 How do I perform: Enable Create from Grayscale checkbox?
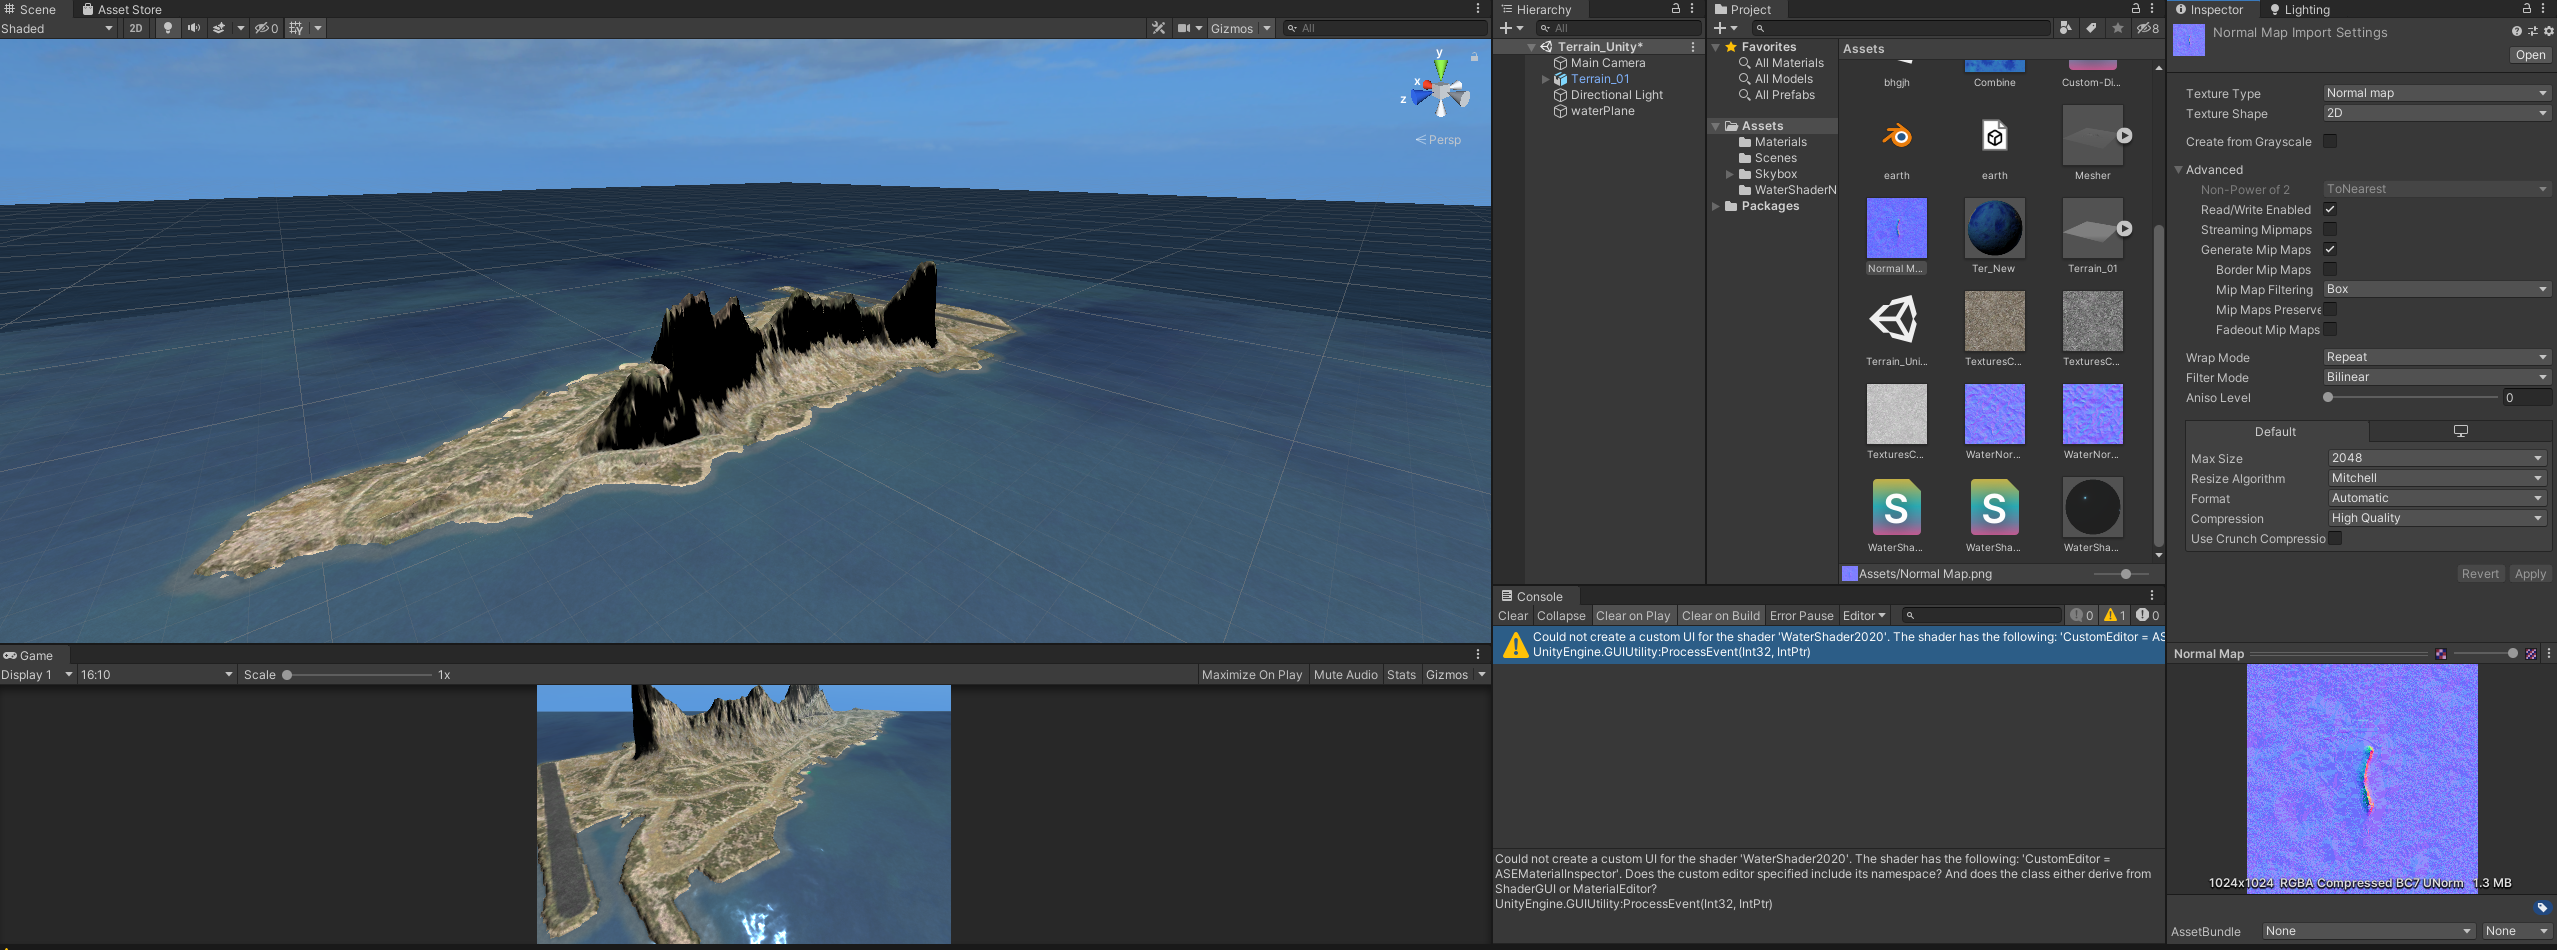point(2330,141)
